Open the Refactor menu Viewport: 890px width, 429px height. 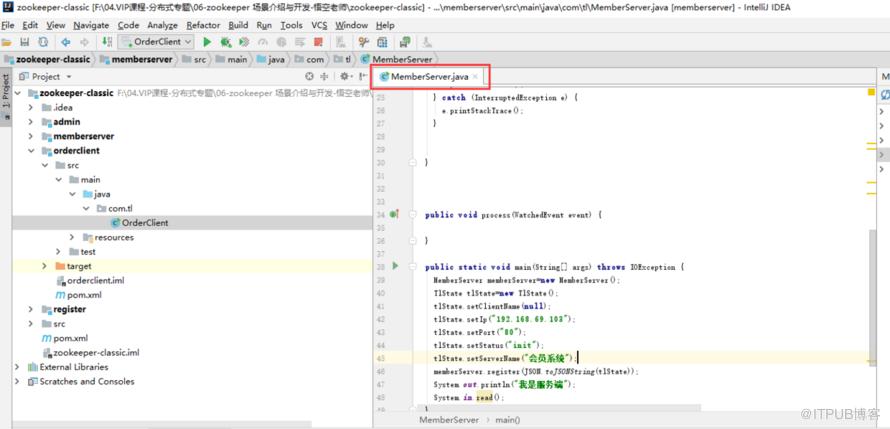pyautogui.click(x=203, y=26)
